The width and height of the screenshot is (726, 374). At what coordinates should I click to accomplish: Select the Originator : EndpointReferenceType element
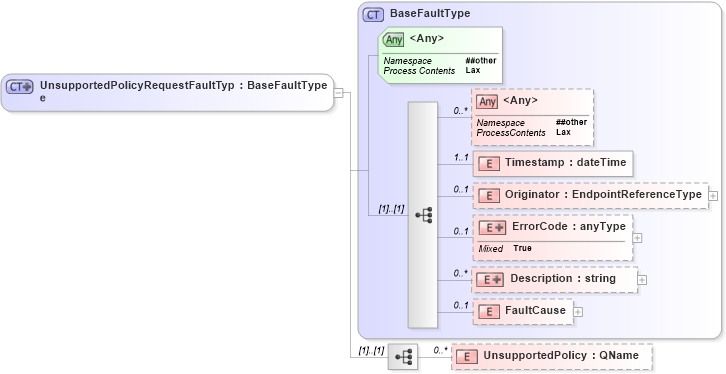591,195
